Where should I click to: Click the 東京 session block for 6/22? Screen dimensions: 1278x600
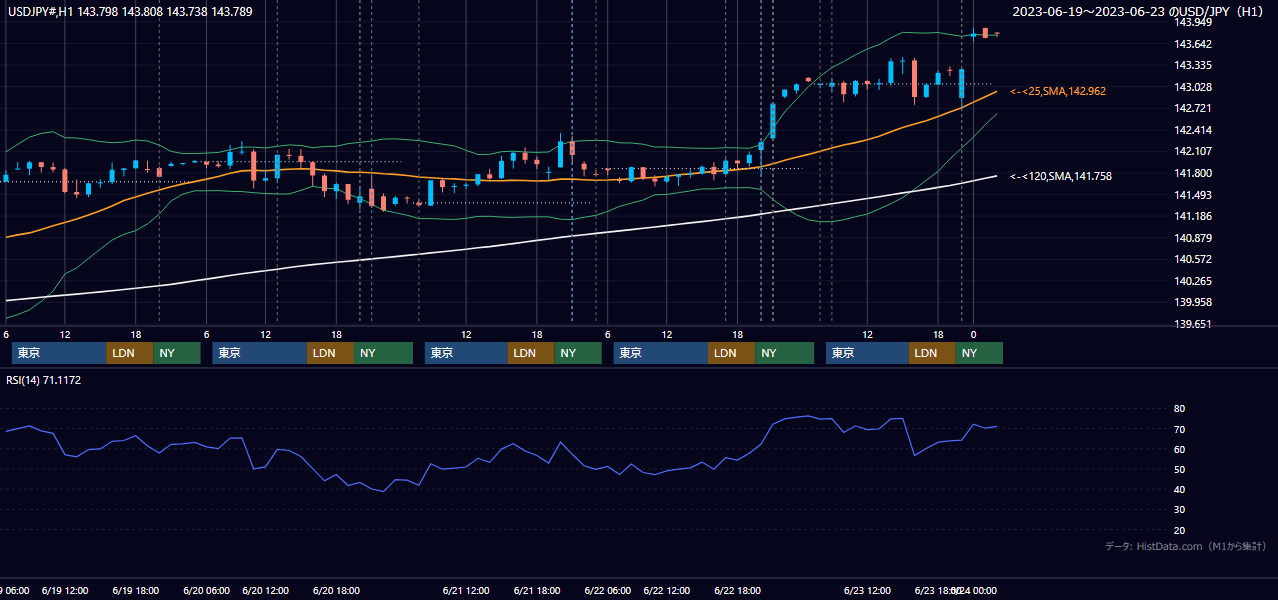[661, 353]
